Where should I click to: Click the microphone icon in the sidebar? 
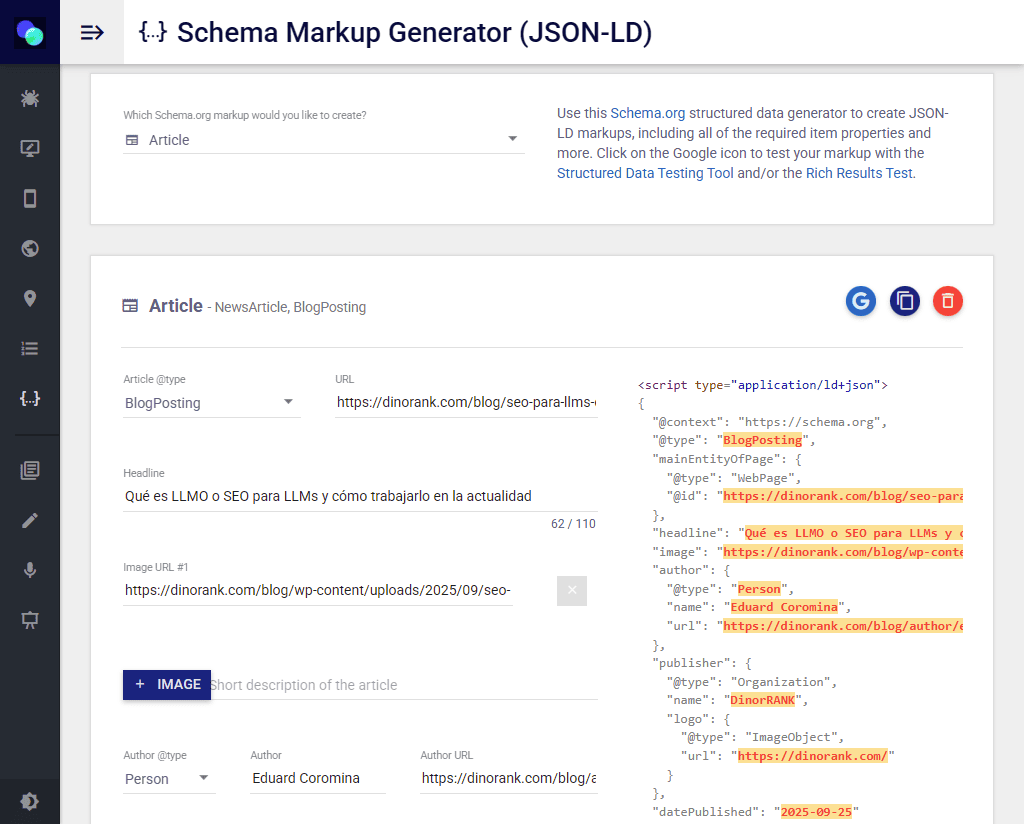(30, 570)
